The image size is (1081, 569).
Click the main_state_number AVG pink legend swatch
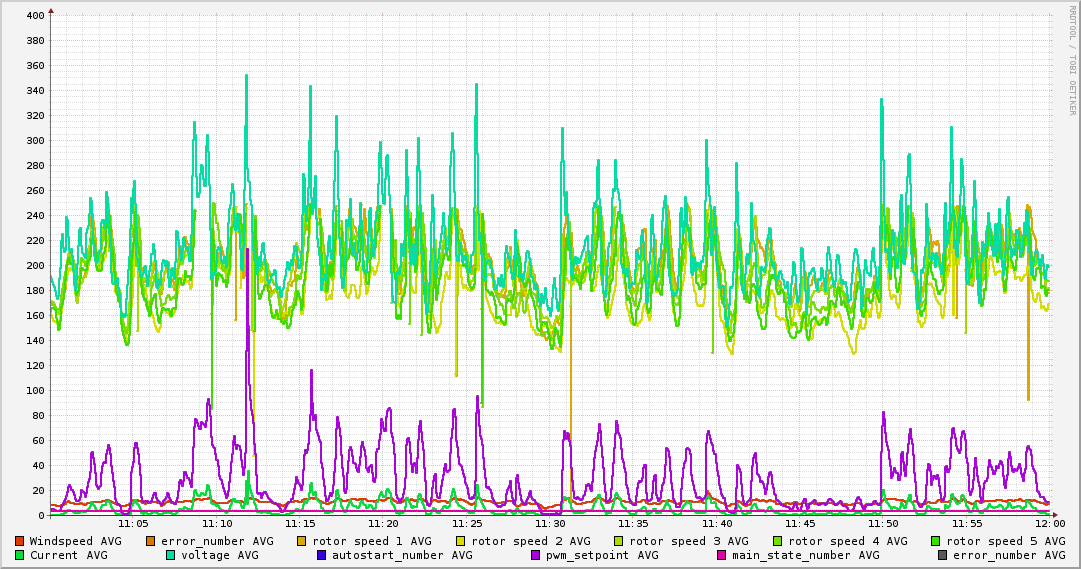pos(722,555)
